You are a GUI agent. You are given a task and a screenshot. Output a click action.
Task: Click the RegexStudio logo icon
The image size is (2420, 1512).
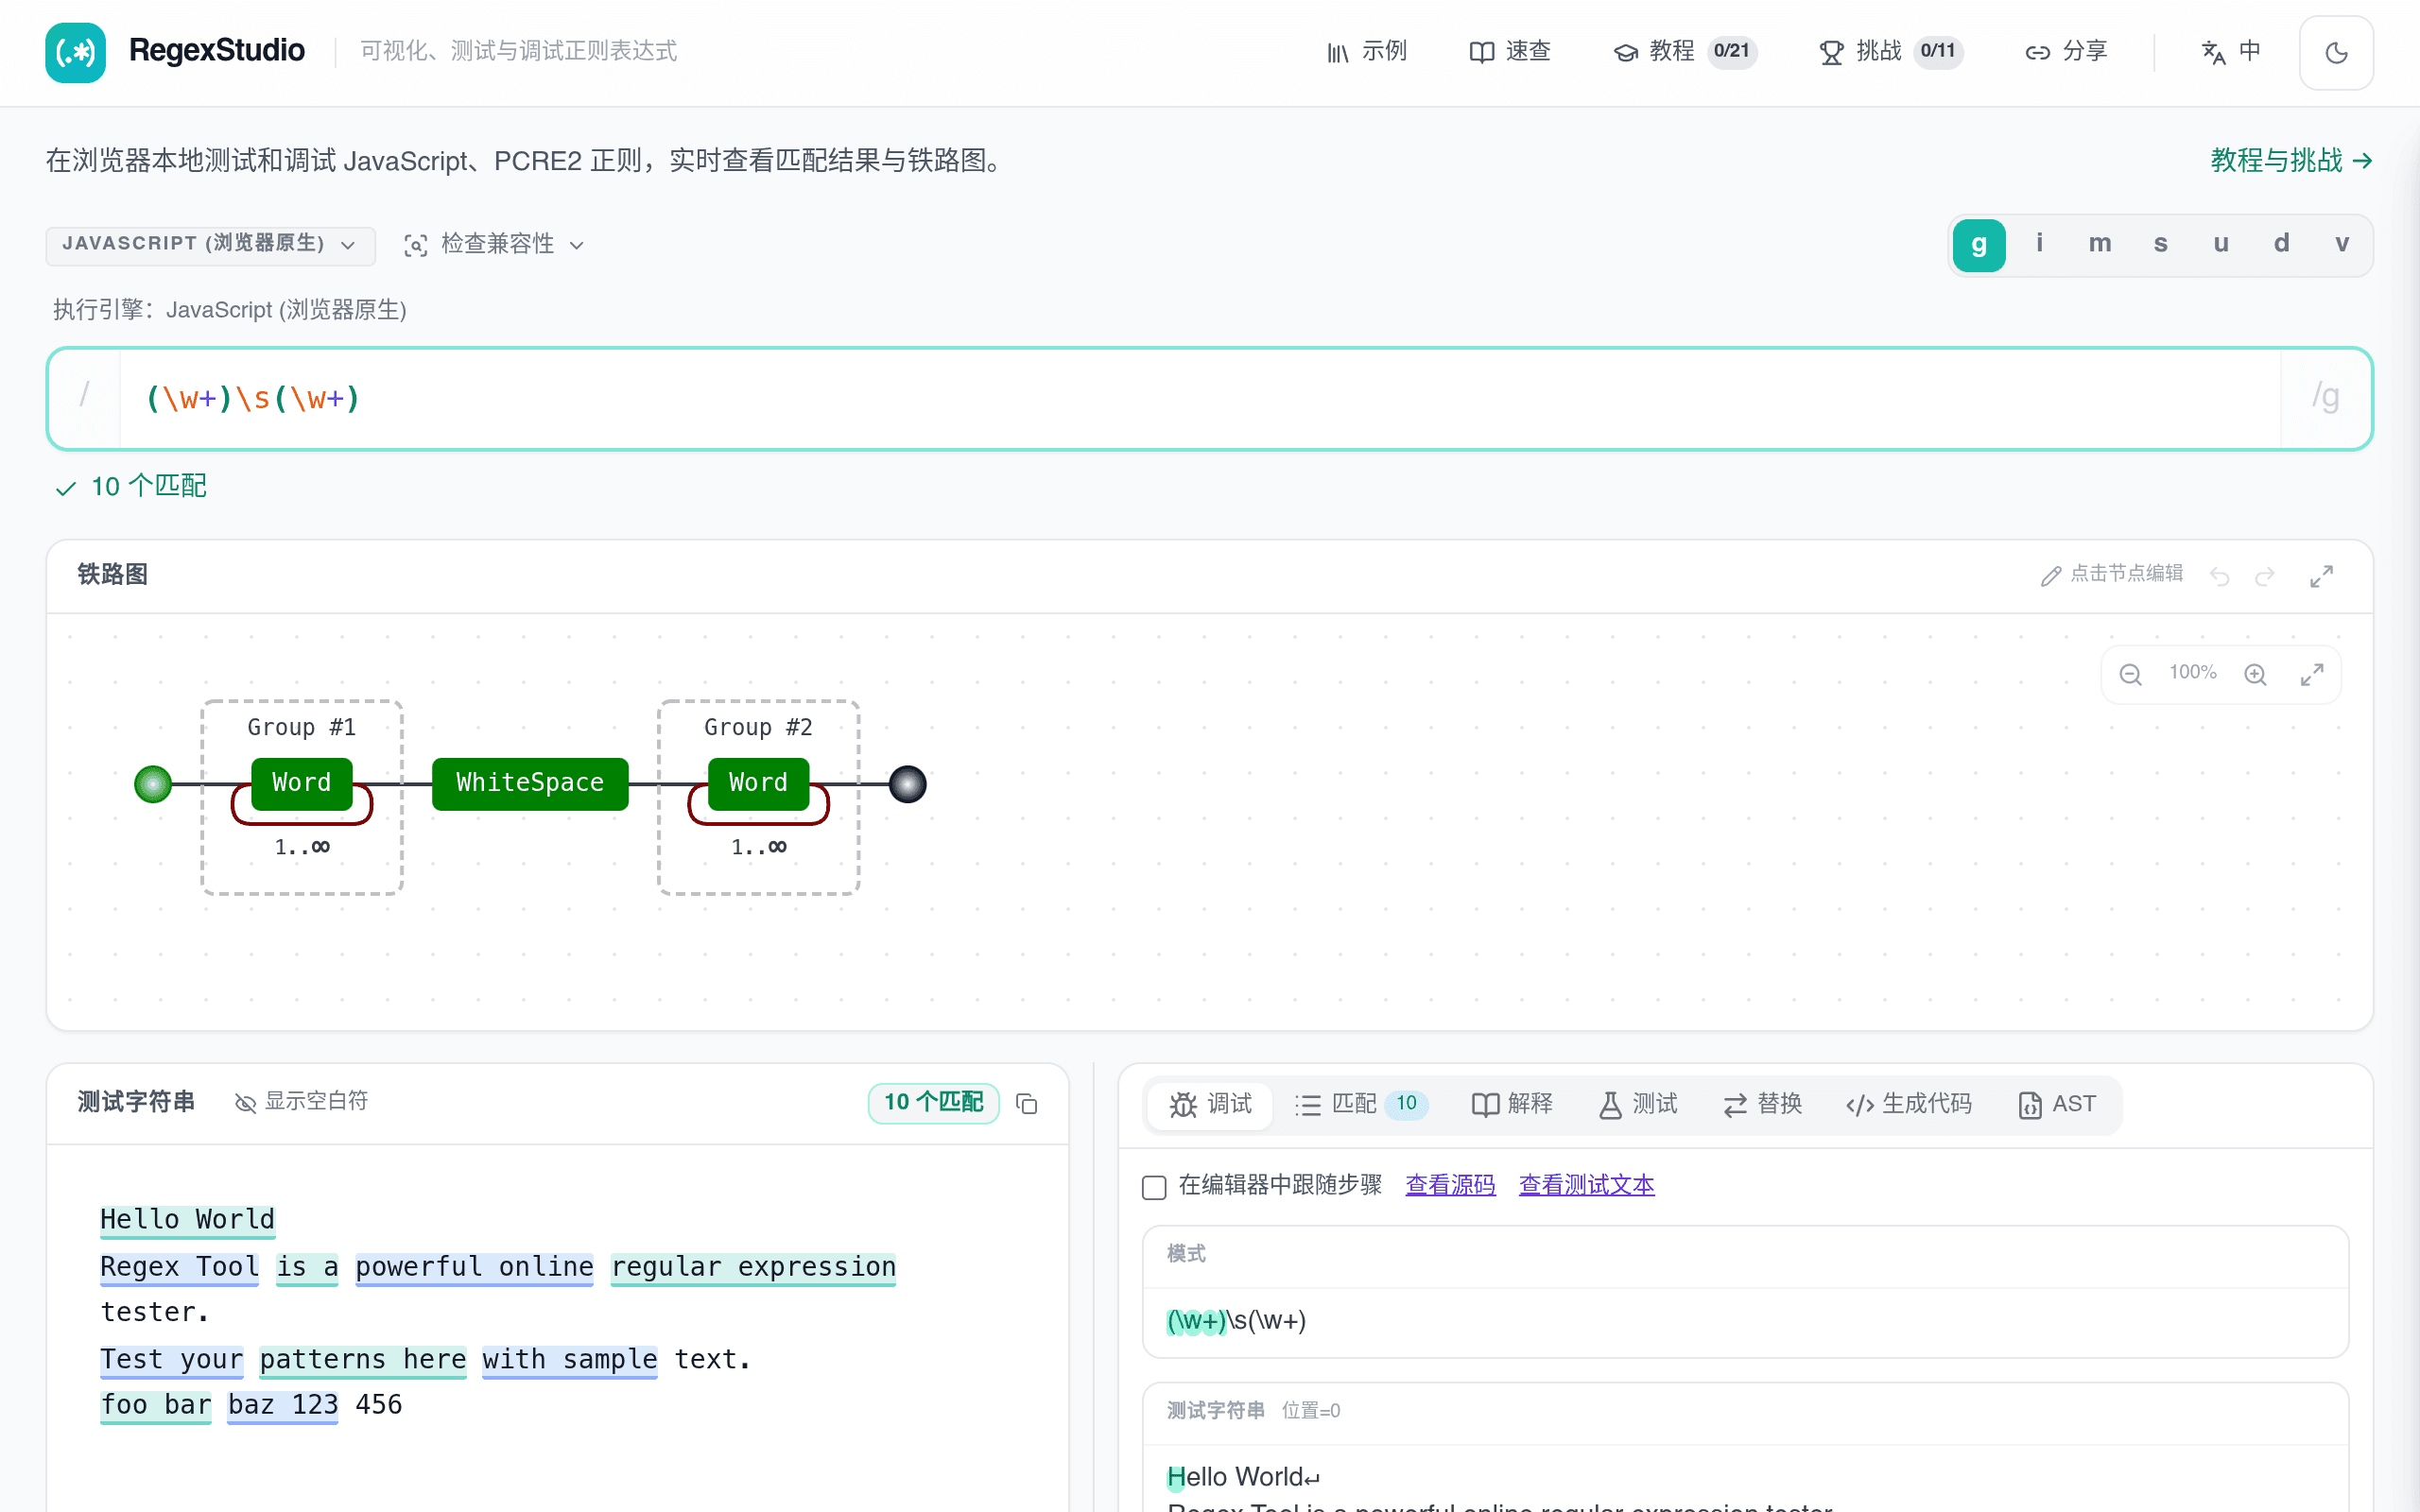pos(75,52)
